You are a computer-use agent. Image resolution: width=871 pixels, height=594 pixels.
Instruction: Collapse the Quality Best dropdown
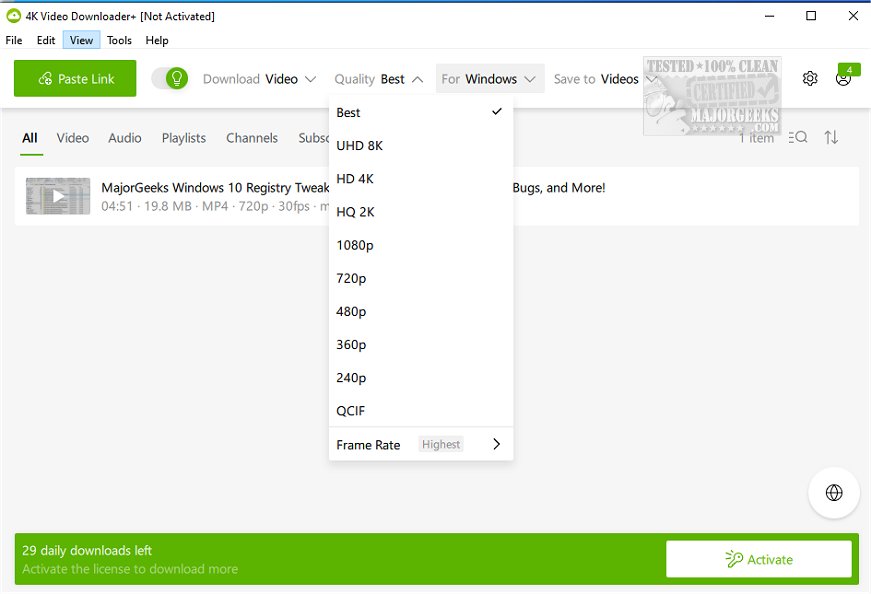[x=379, y=79]
